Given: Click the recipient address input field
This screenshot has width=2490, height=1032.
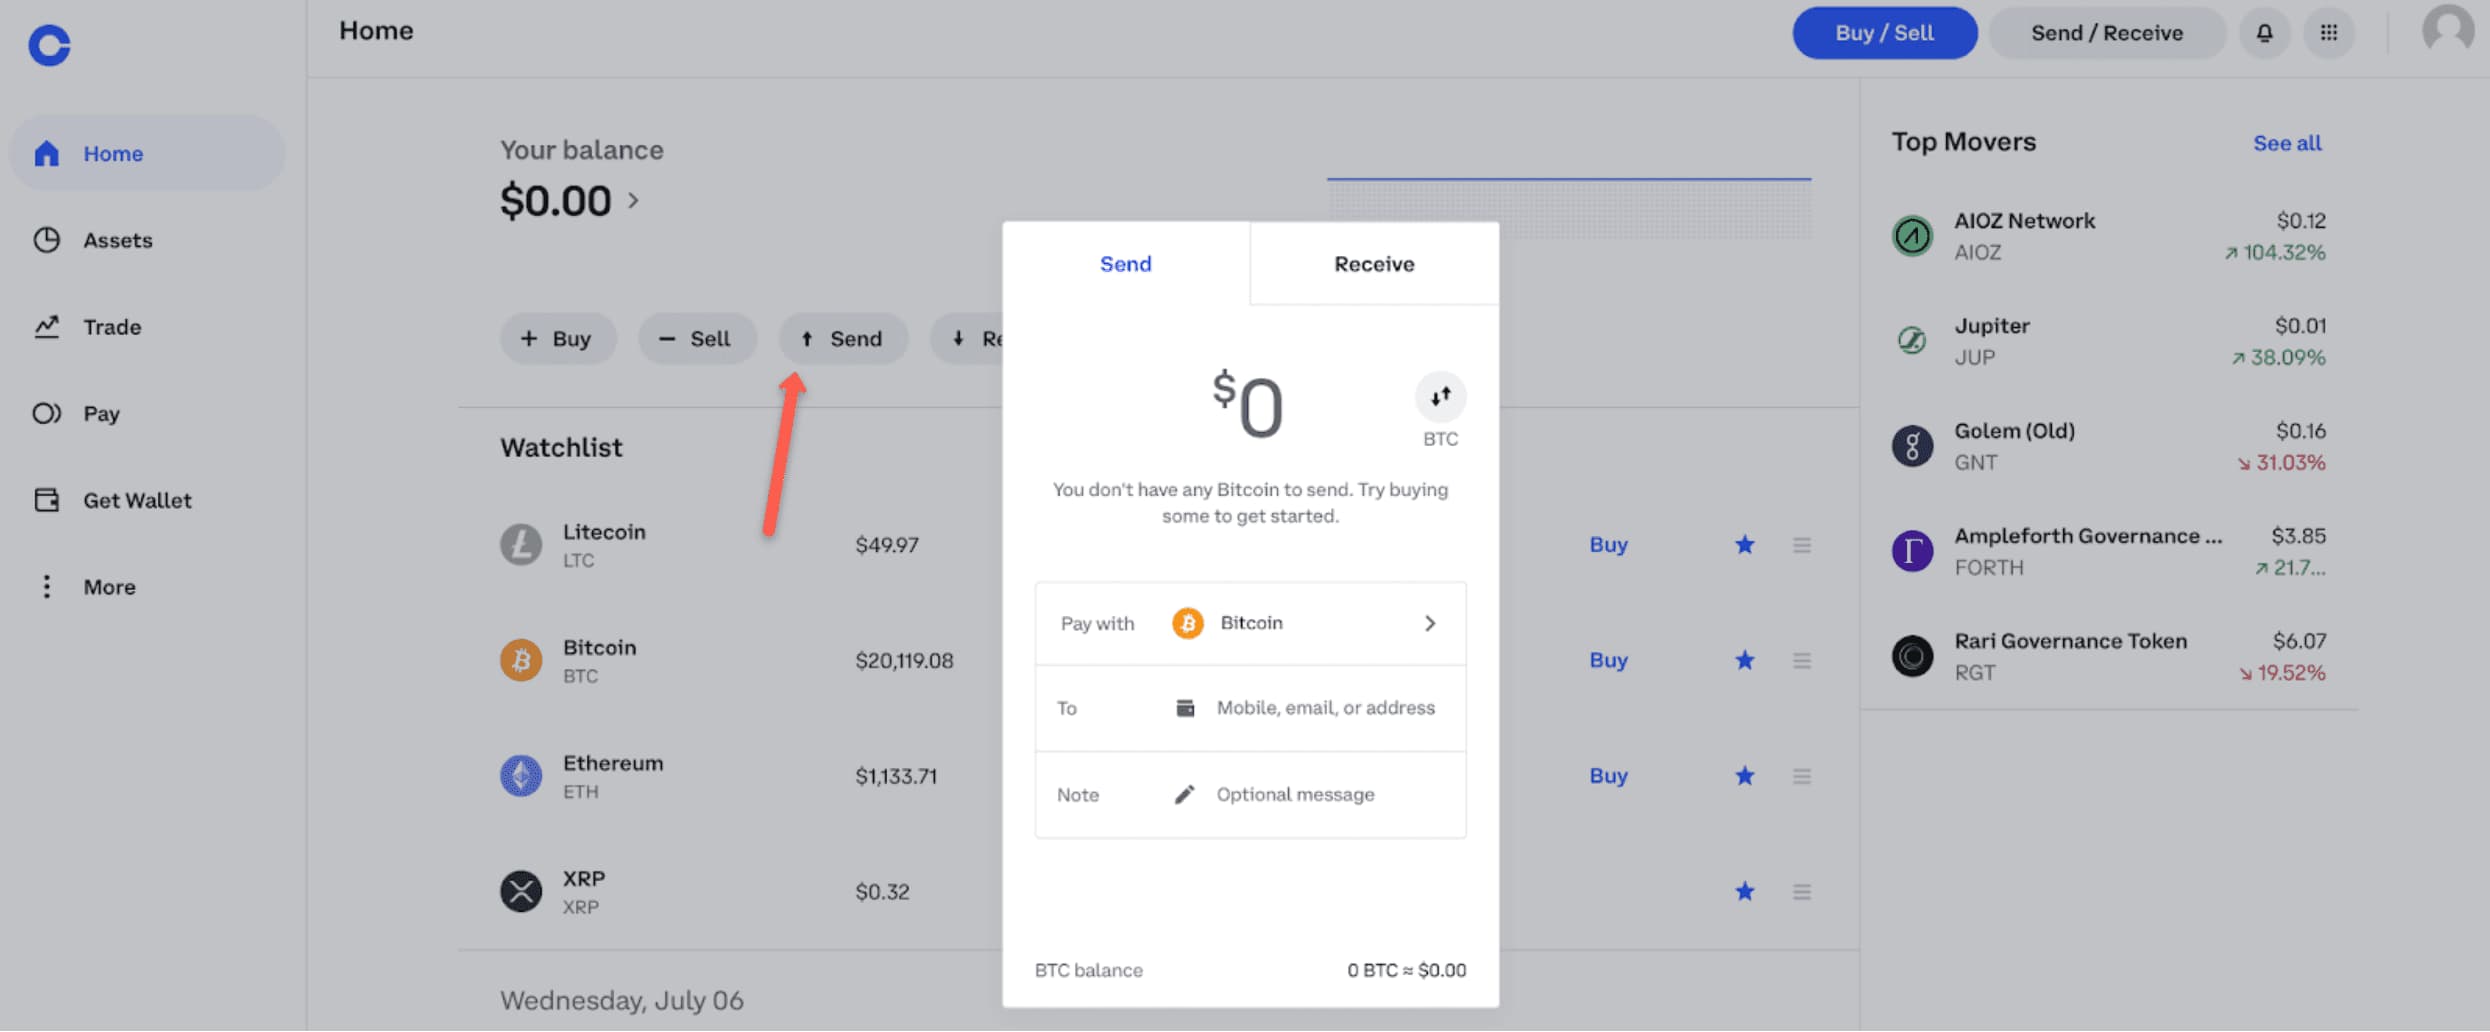Looking at the screenshot, I should click(1250, 708).
